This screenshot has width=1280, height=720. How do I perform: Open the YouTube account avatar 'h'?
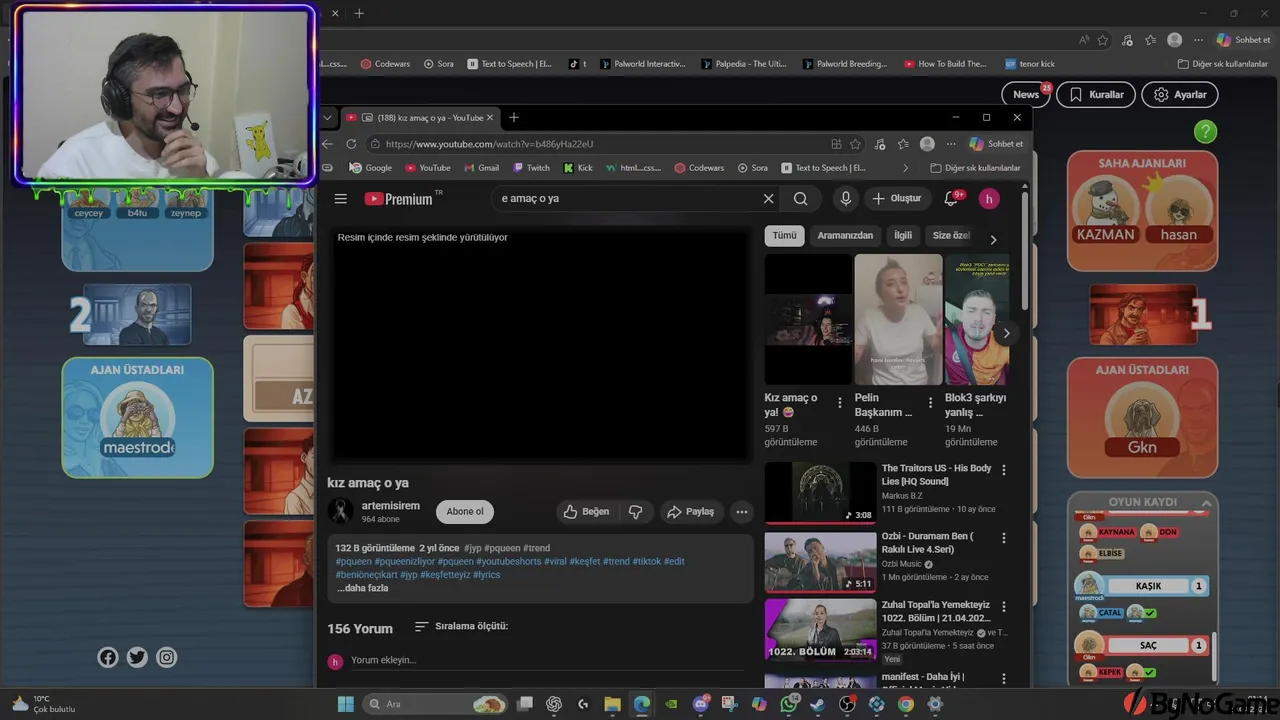[x=989, y=199]
